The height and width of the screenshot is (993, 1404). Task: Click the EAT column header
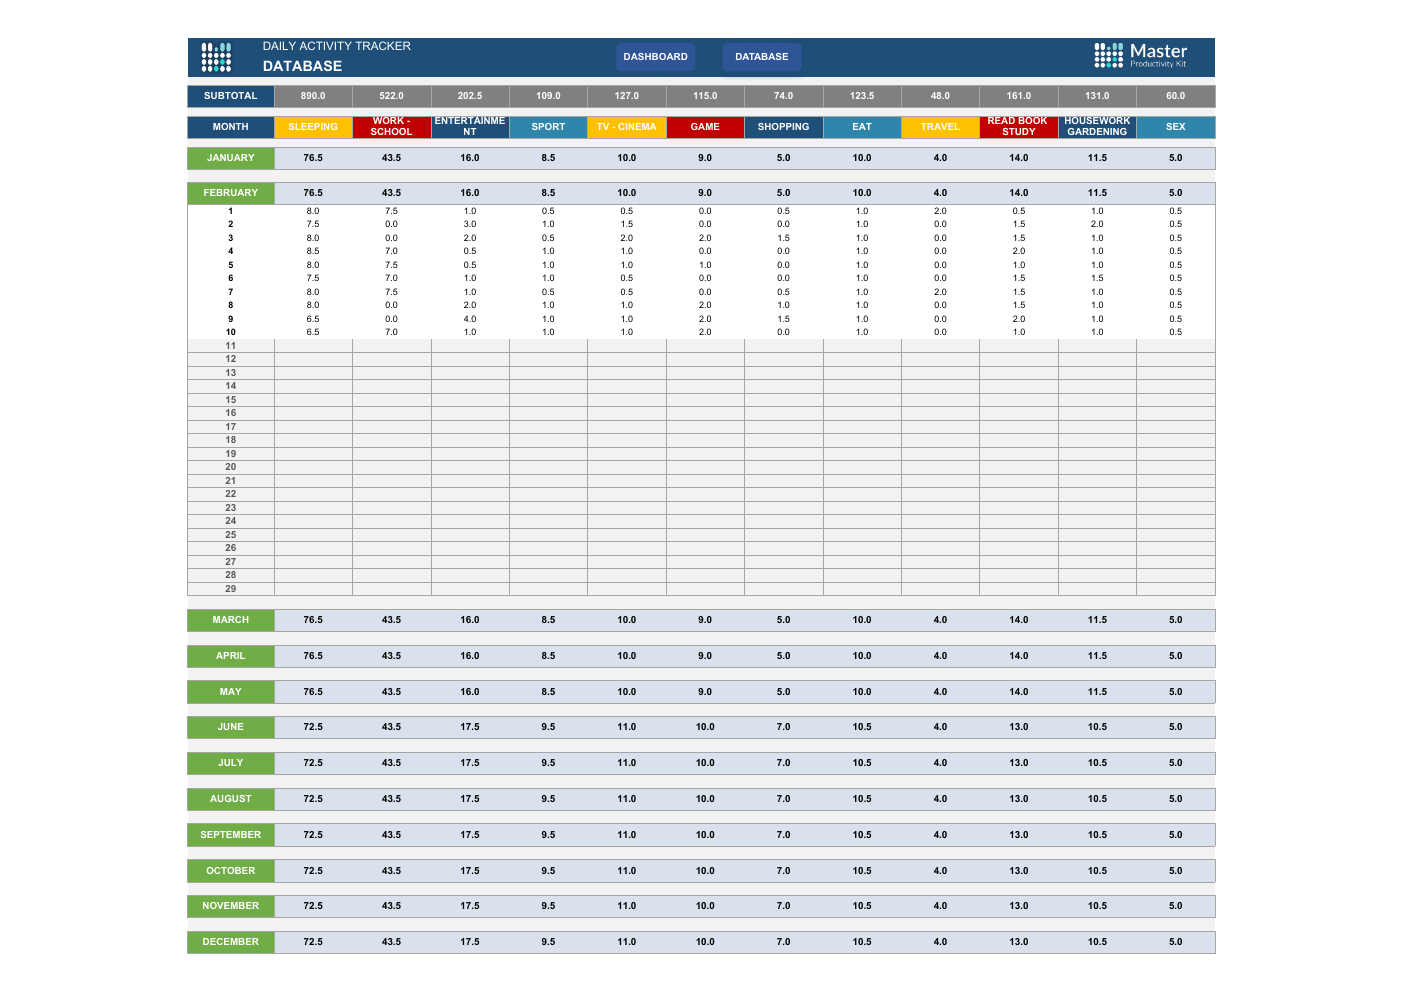coord(862,127)
